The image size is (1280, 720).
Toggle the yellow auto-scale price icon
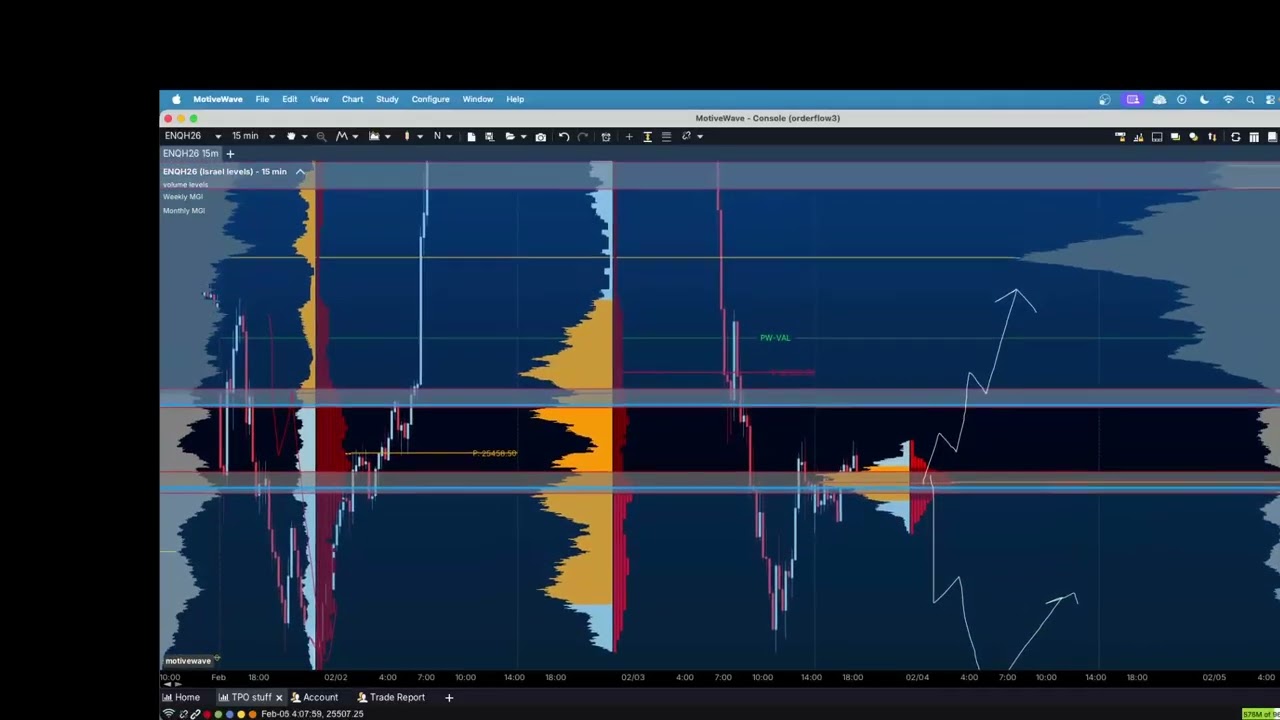coord(647,137)
